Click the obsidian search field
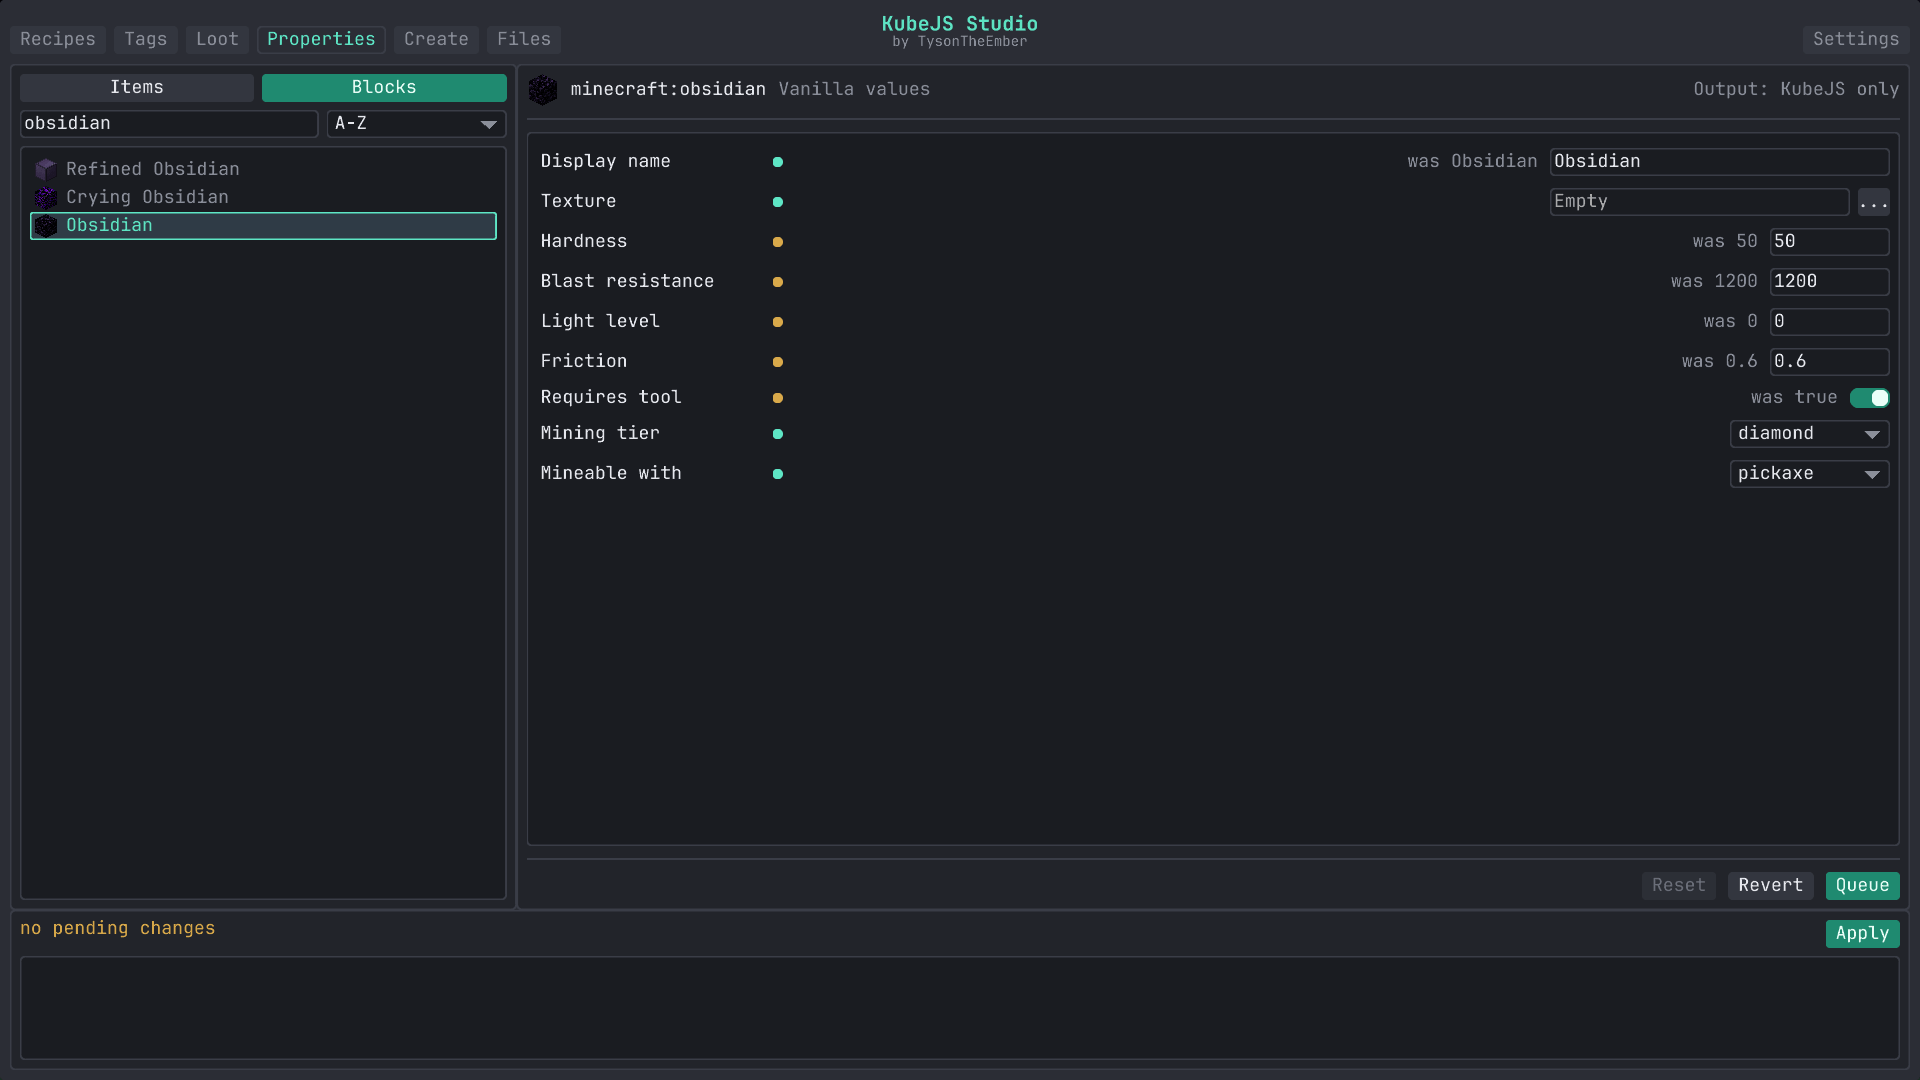 169,124
